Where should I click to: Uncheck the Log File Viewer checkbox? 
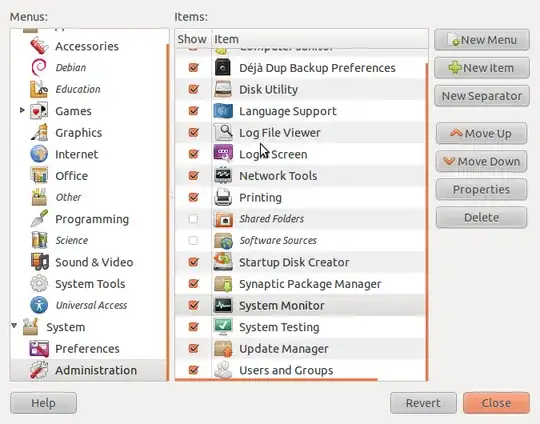(194, 133)
